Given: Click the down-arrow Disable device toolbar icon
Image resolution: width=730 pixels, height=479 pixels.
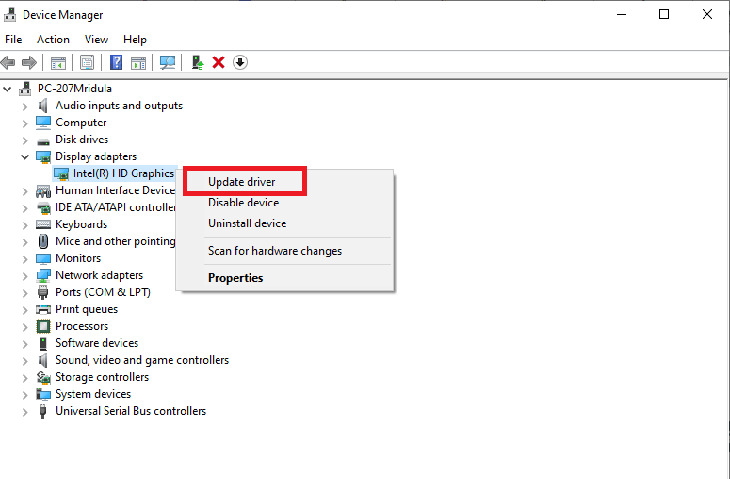Looking at the screenshot, I should click(x=240, y=63).
